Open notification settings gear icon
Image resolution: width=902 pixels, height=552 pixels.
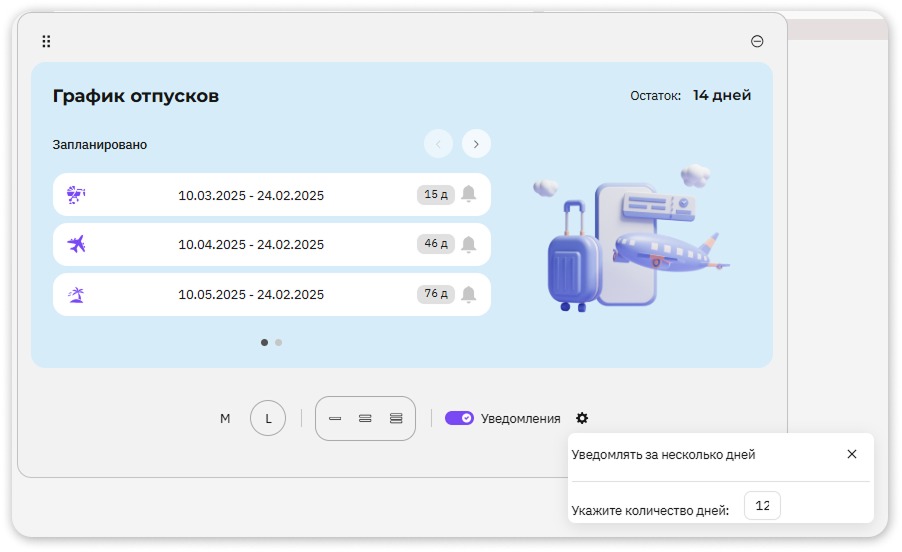click(582, 418)
